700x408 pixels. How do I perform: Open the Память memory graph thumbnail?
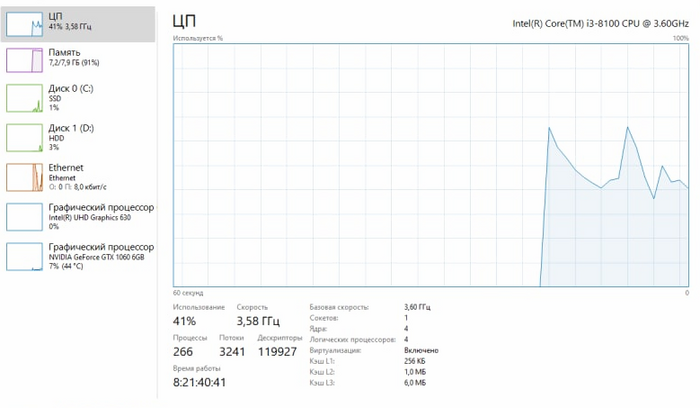click(x=25, y=60)
